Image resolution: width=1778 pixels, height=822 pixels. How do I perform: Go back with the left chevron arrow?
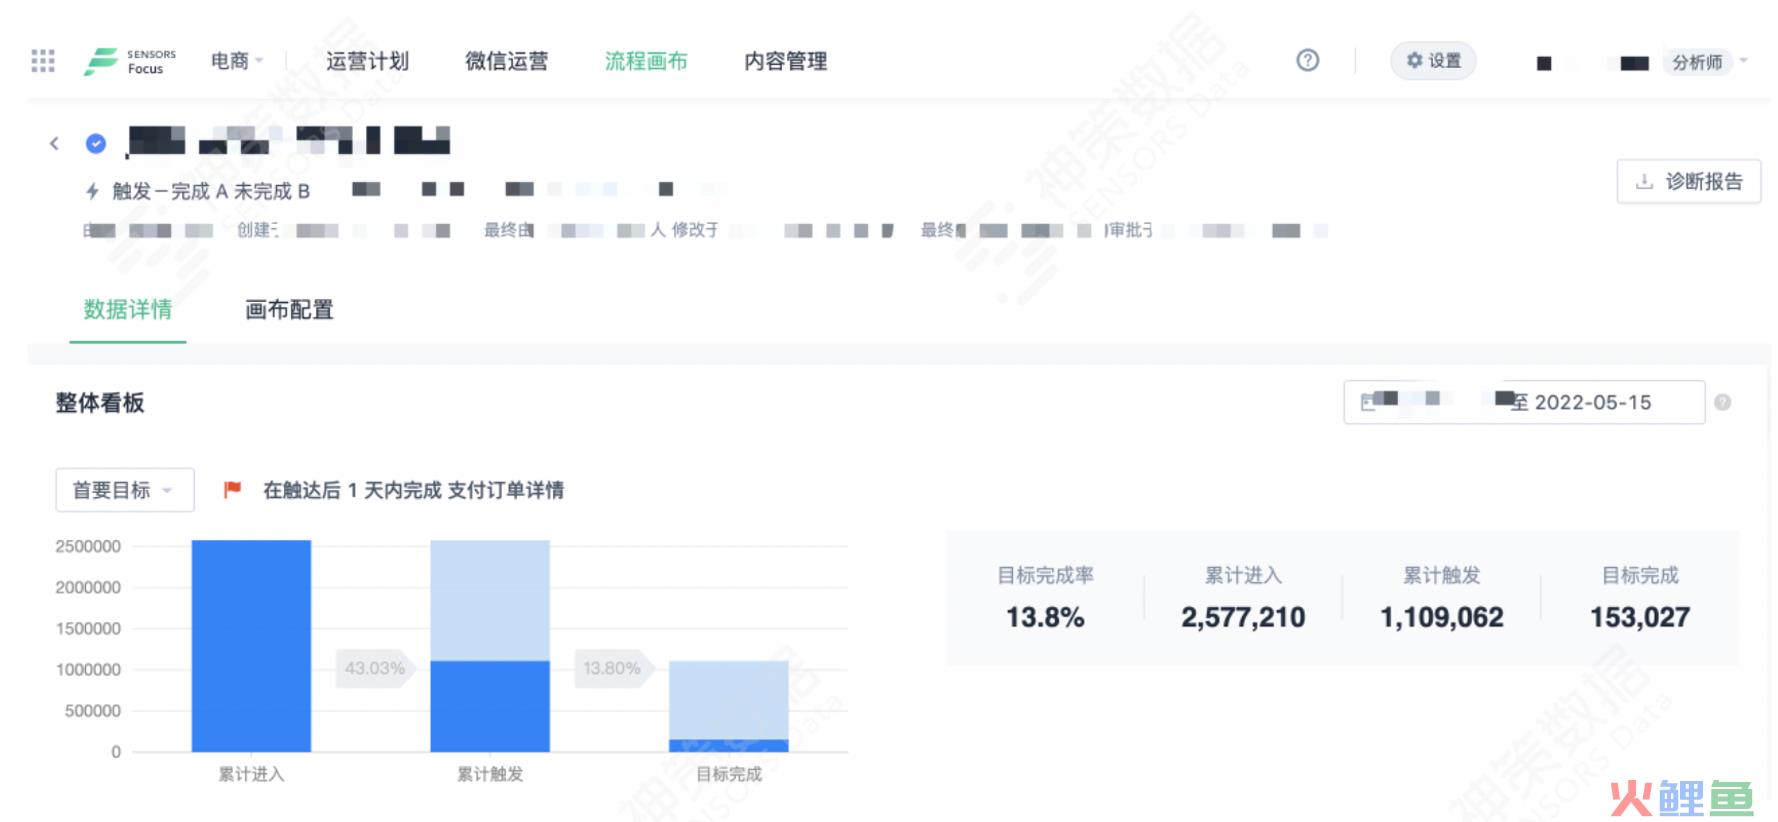click(x=54, y=144)
